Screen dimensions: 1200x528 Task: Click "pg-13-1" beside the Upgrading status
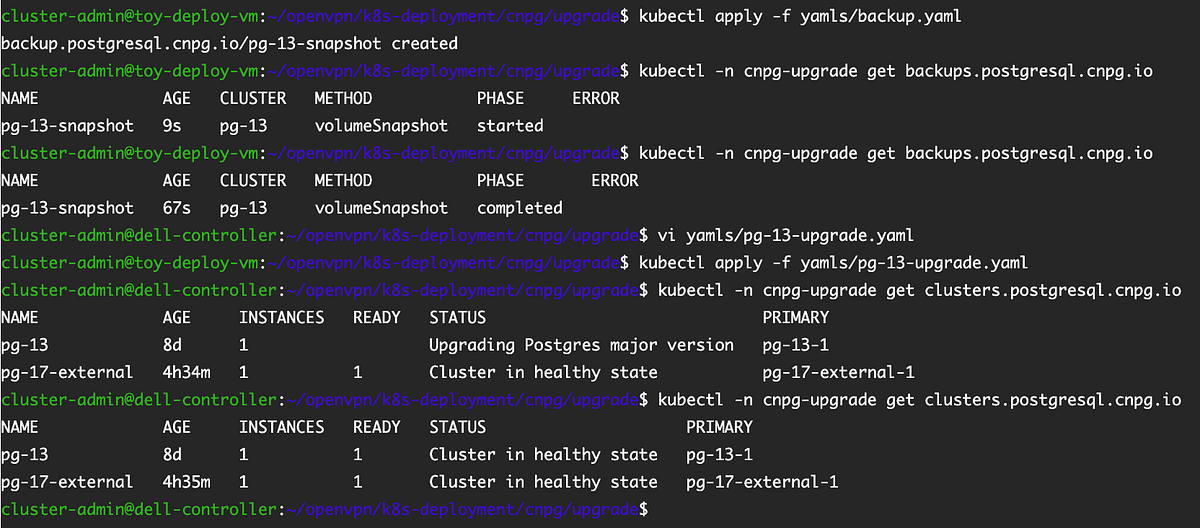pyautogui.click(x=795, y=345)
